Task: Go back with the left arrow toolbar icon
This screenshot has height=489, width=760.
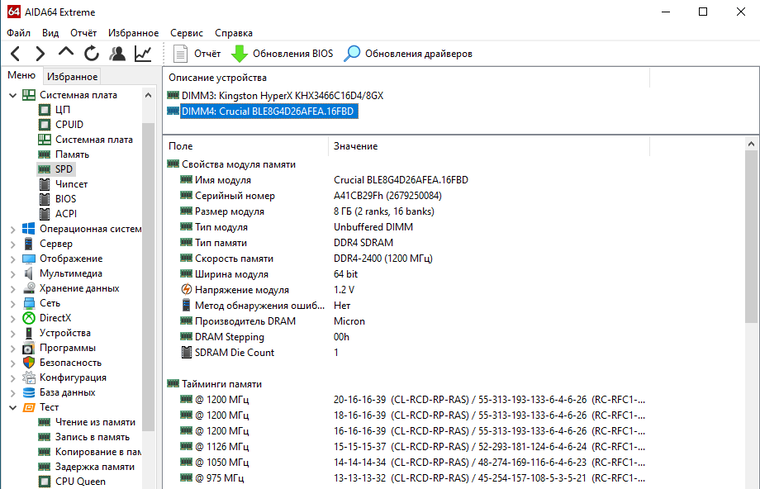Action: (x=16, y=53)
